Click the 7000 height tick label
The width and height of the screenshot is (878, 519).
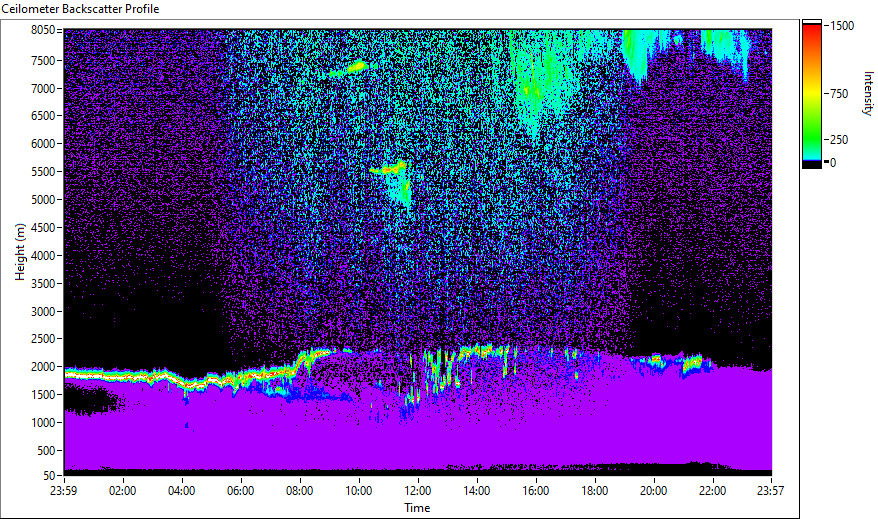[43, 88]
